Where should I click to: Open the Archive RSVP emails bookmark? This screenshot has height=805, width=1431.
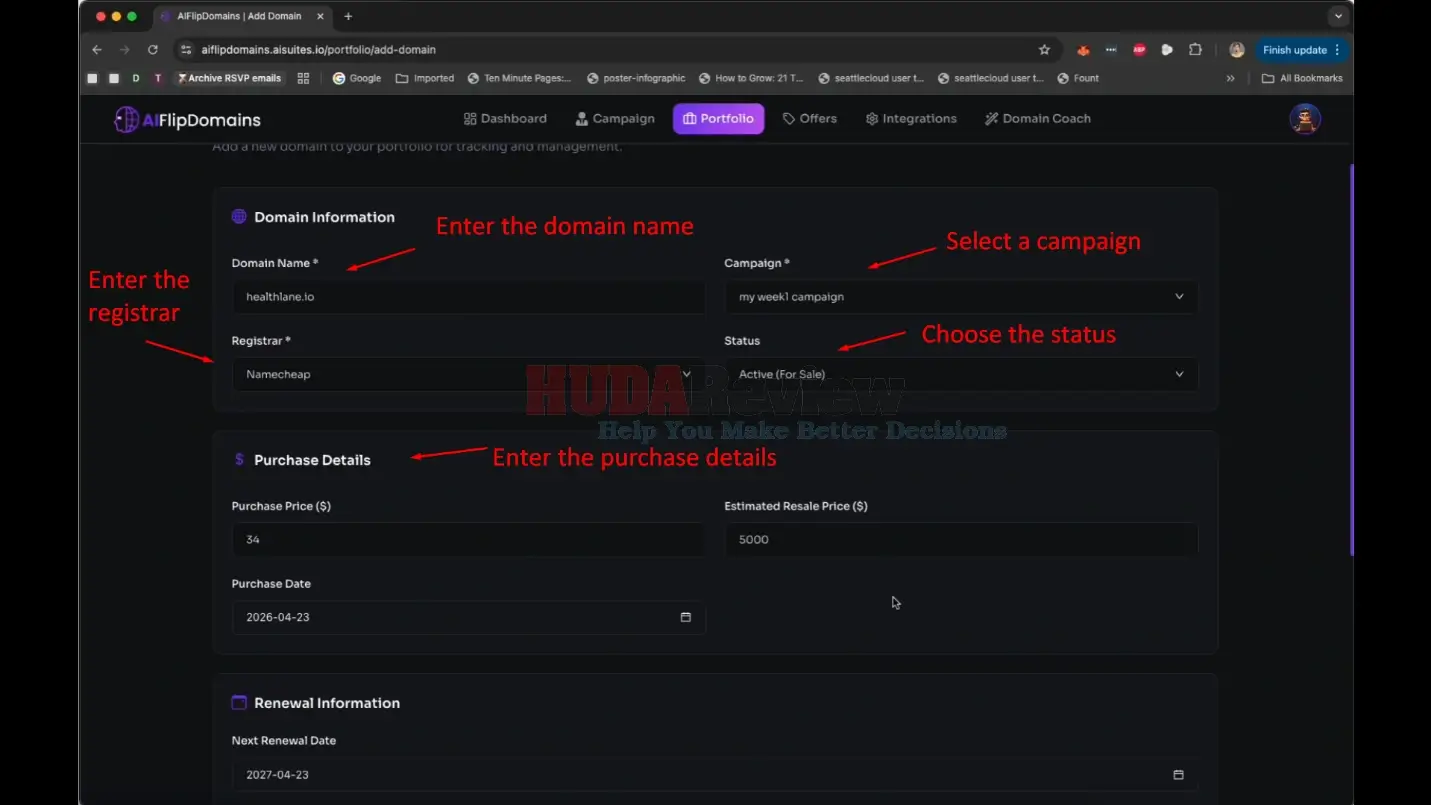pos(229,78)
